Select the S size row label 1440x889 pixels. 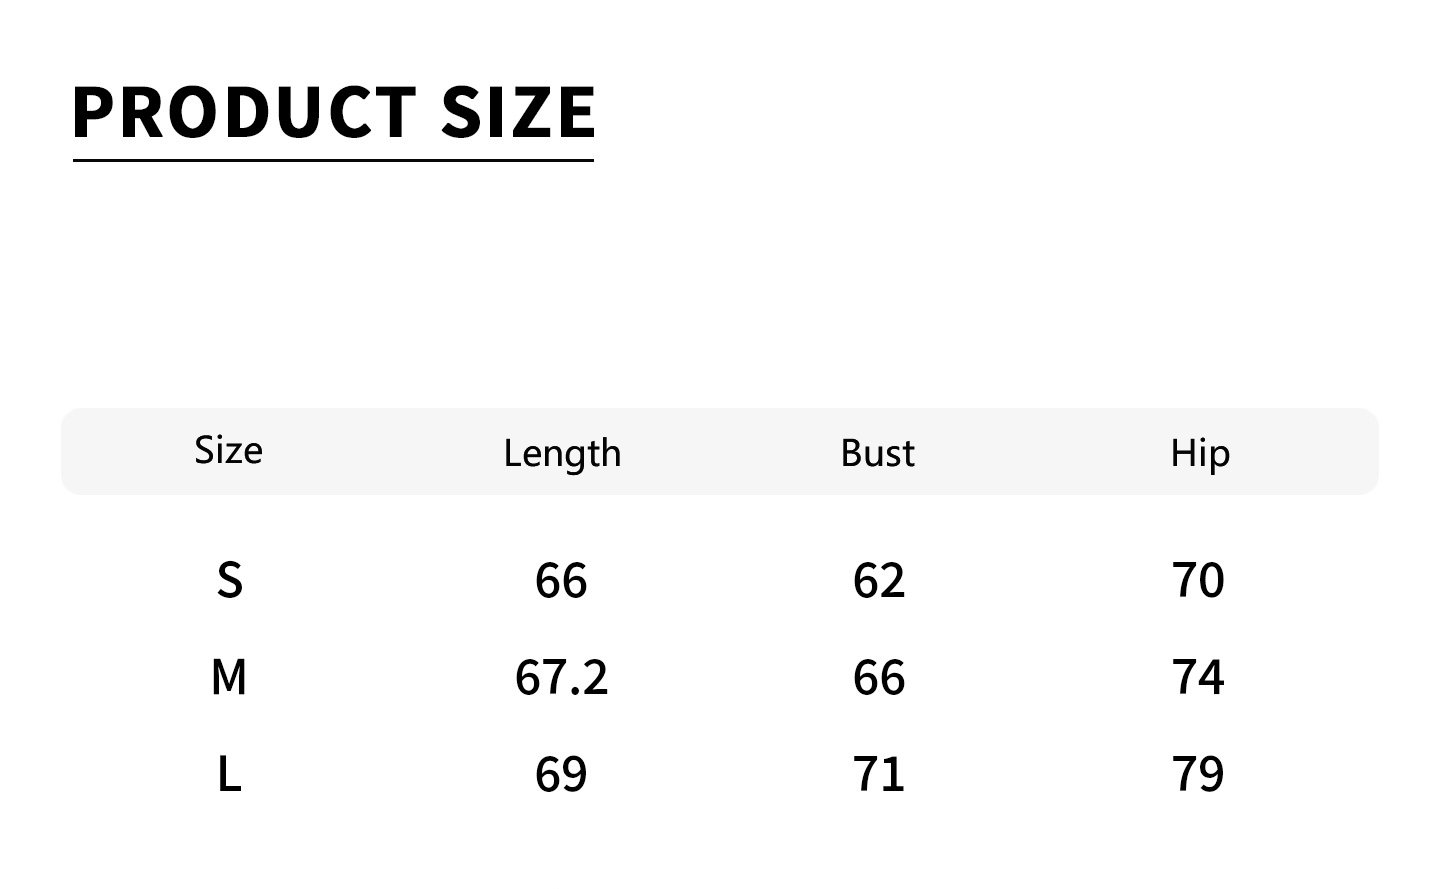[x=229, y=580]
